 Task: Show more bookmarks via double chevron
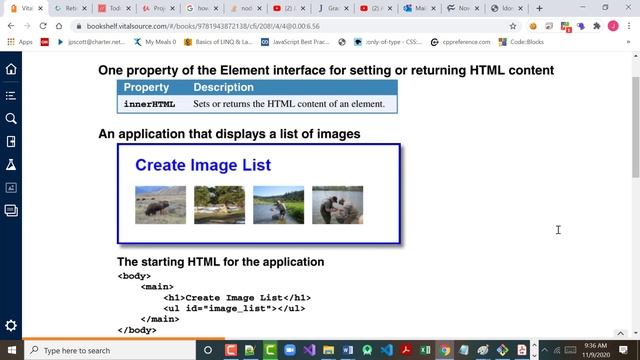point(628,42)
